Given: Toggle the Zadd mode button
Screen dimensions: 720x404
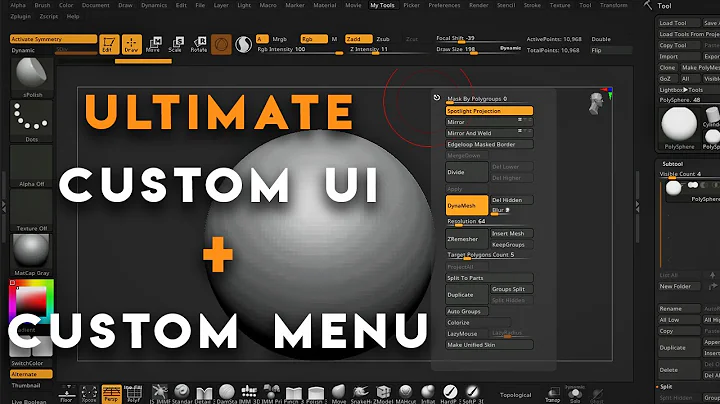Looking at the screenshot, I should pyautogui.click(x=359, y=39).
